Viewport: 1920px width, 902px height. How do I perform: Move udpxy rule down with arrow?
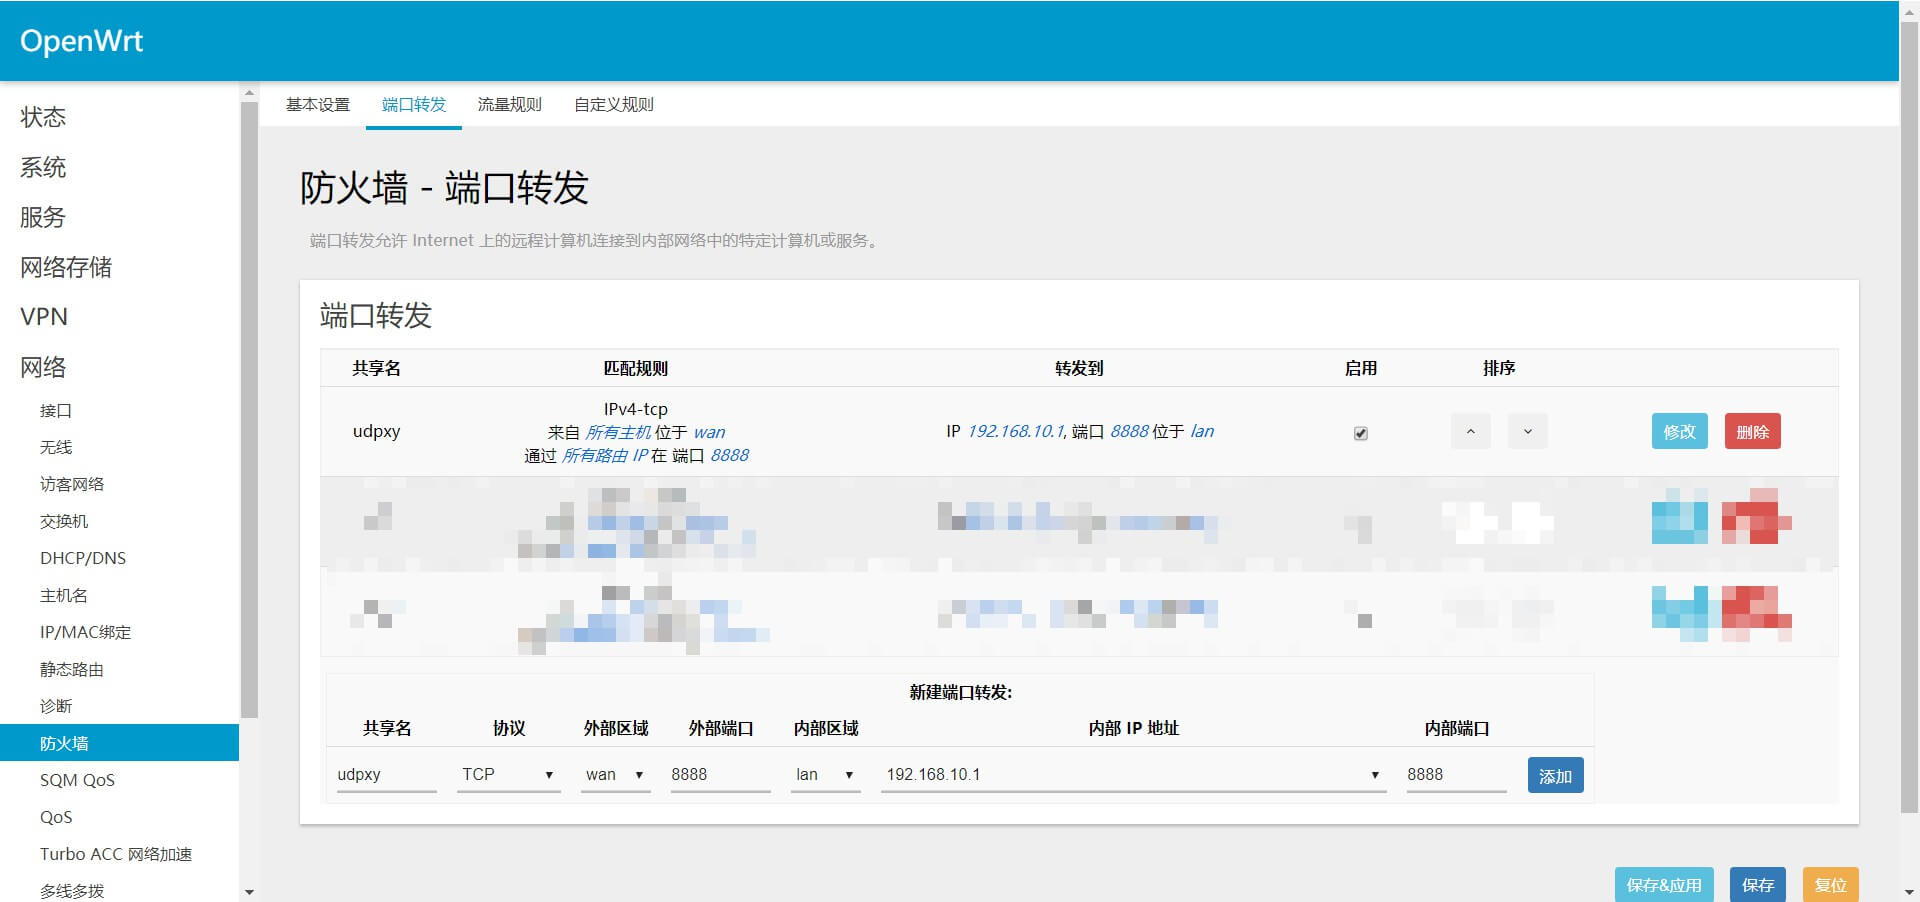click(1527, 432)
